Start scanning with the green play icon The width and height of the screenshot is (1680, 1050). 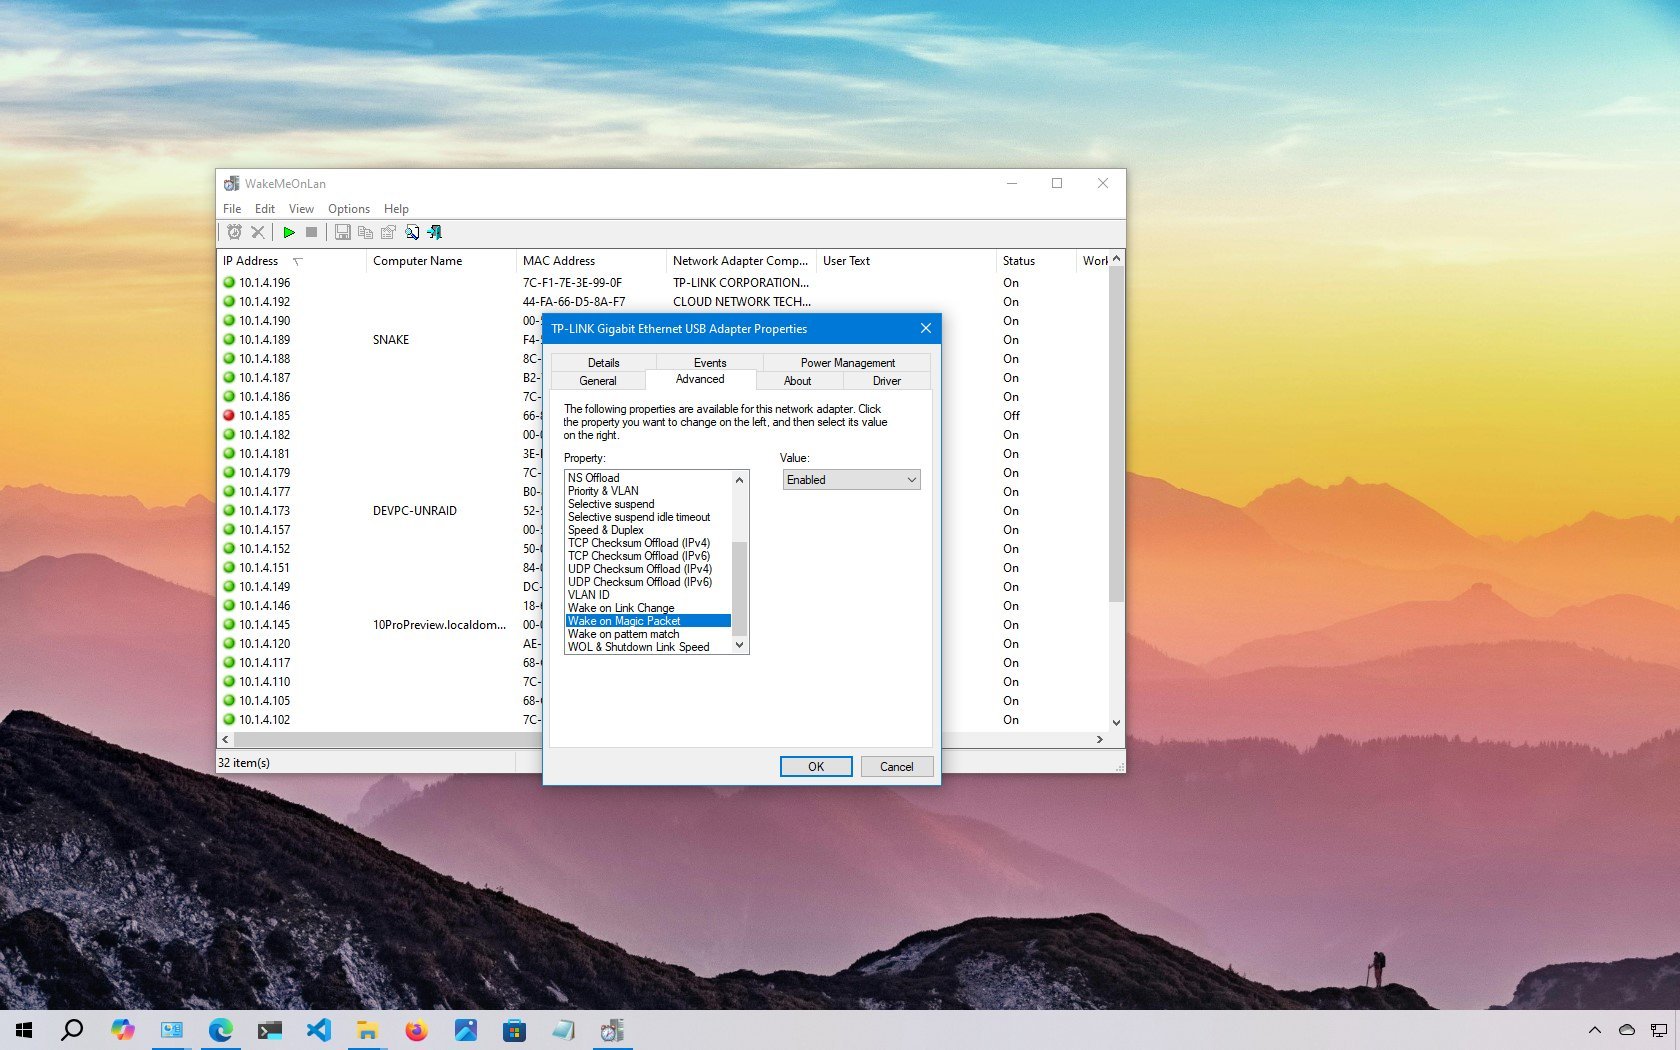289,232
